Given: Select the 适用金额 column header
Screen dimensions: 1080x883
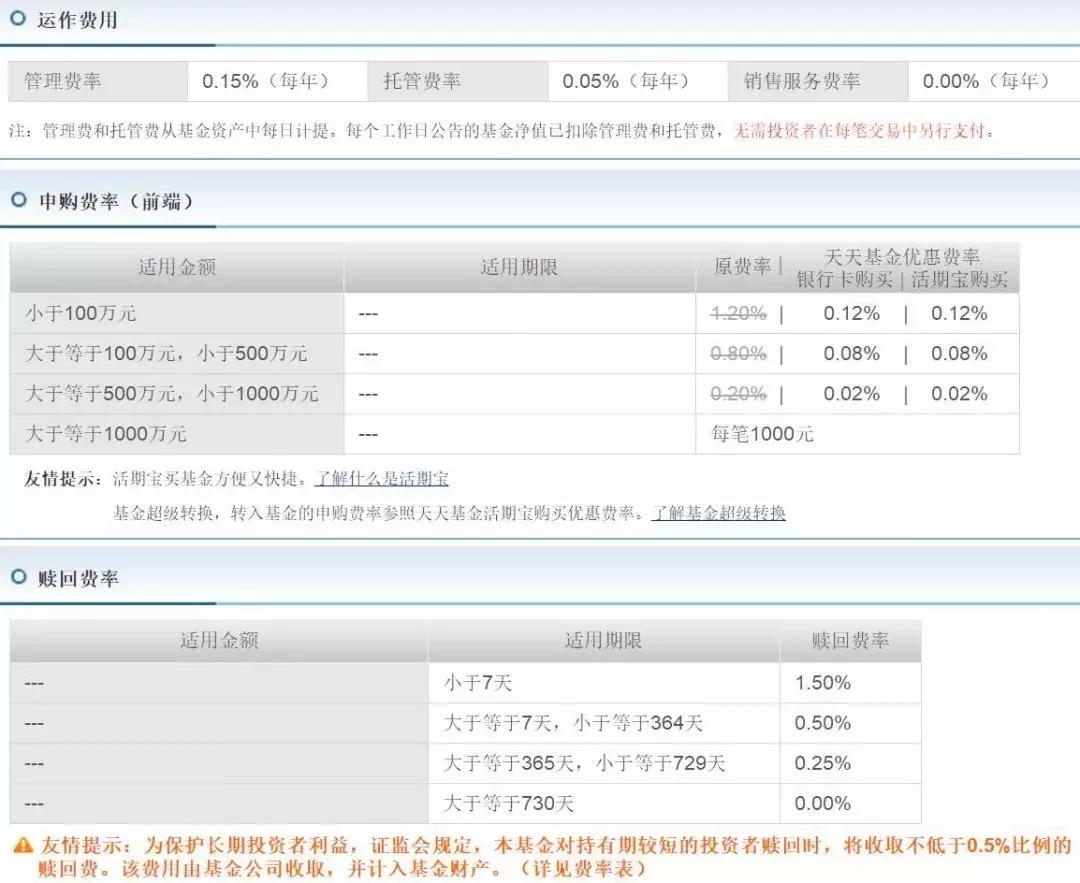Looking at the screenshot, I should [176, 267].
